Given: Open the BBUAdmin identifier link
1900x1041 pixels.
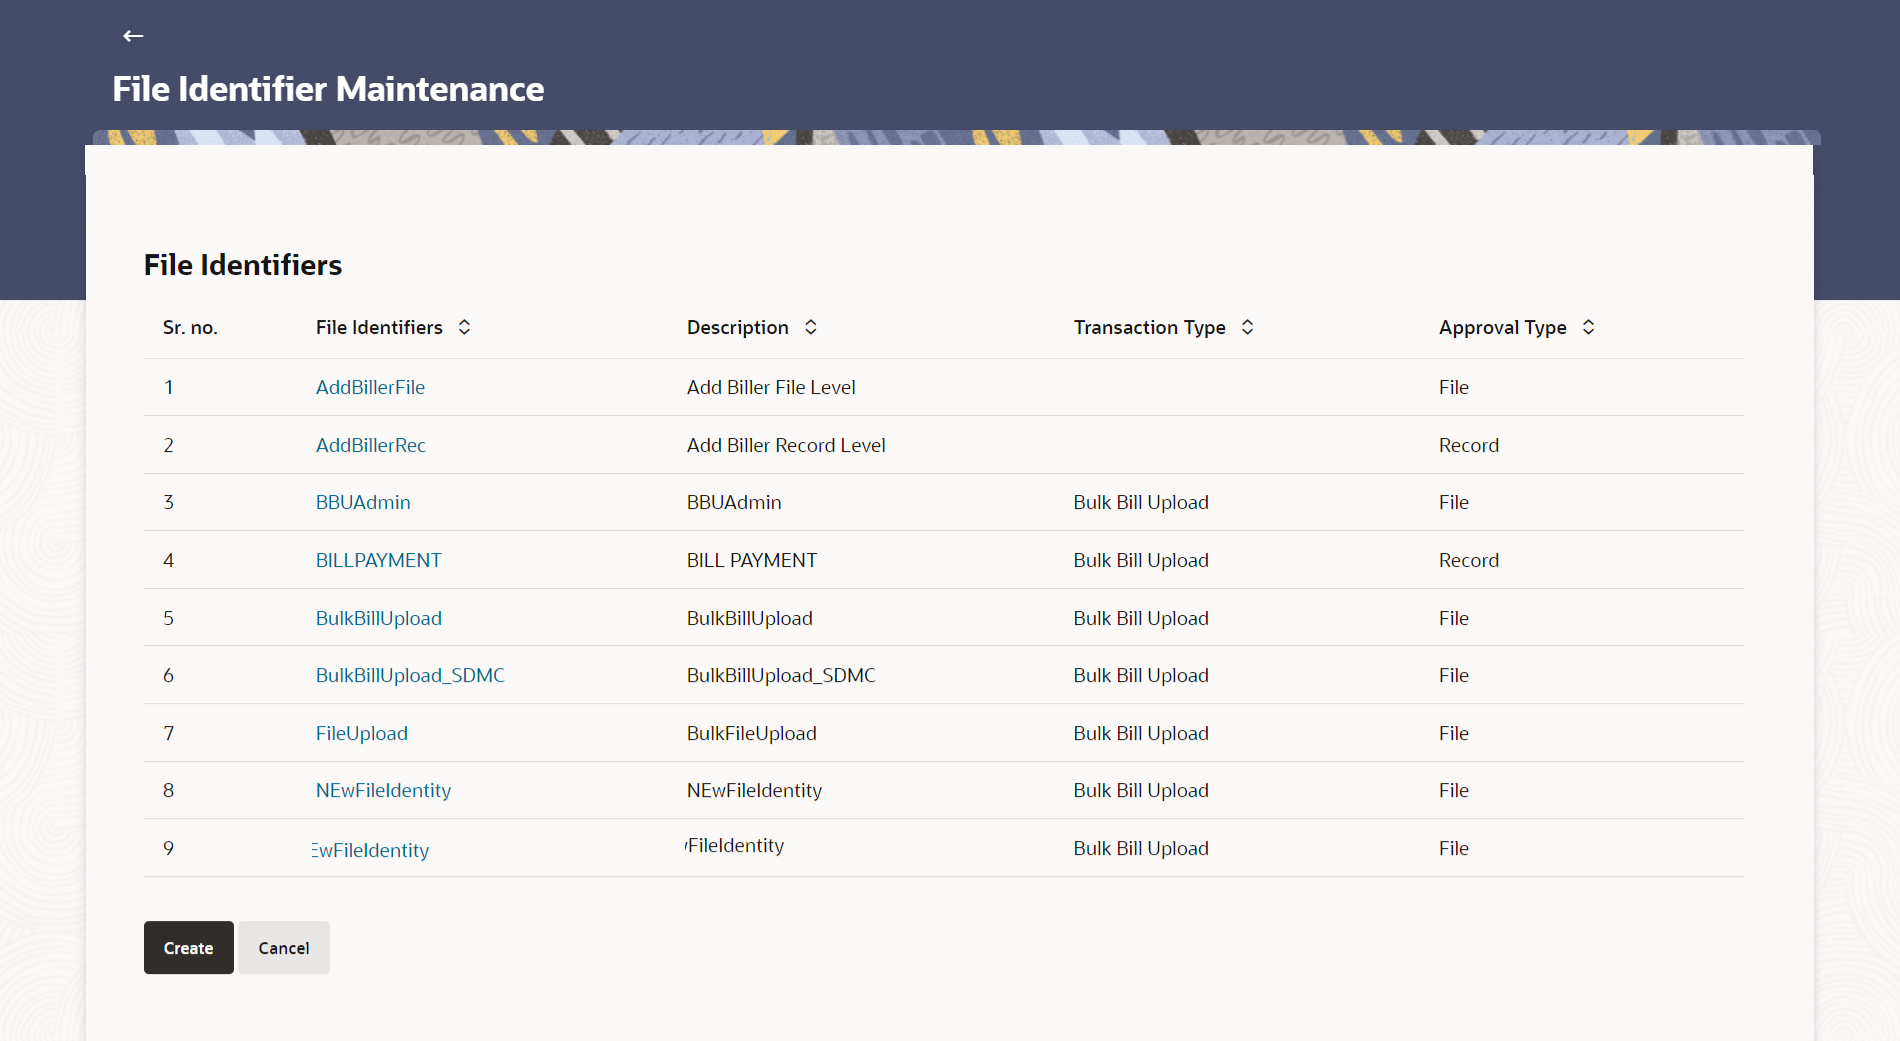Looking at the screenshot, I should coord(363,502).
